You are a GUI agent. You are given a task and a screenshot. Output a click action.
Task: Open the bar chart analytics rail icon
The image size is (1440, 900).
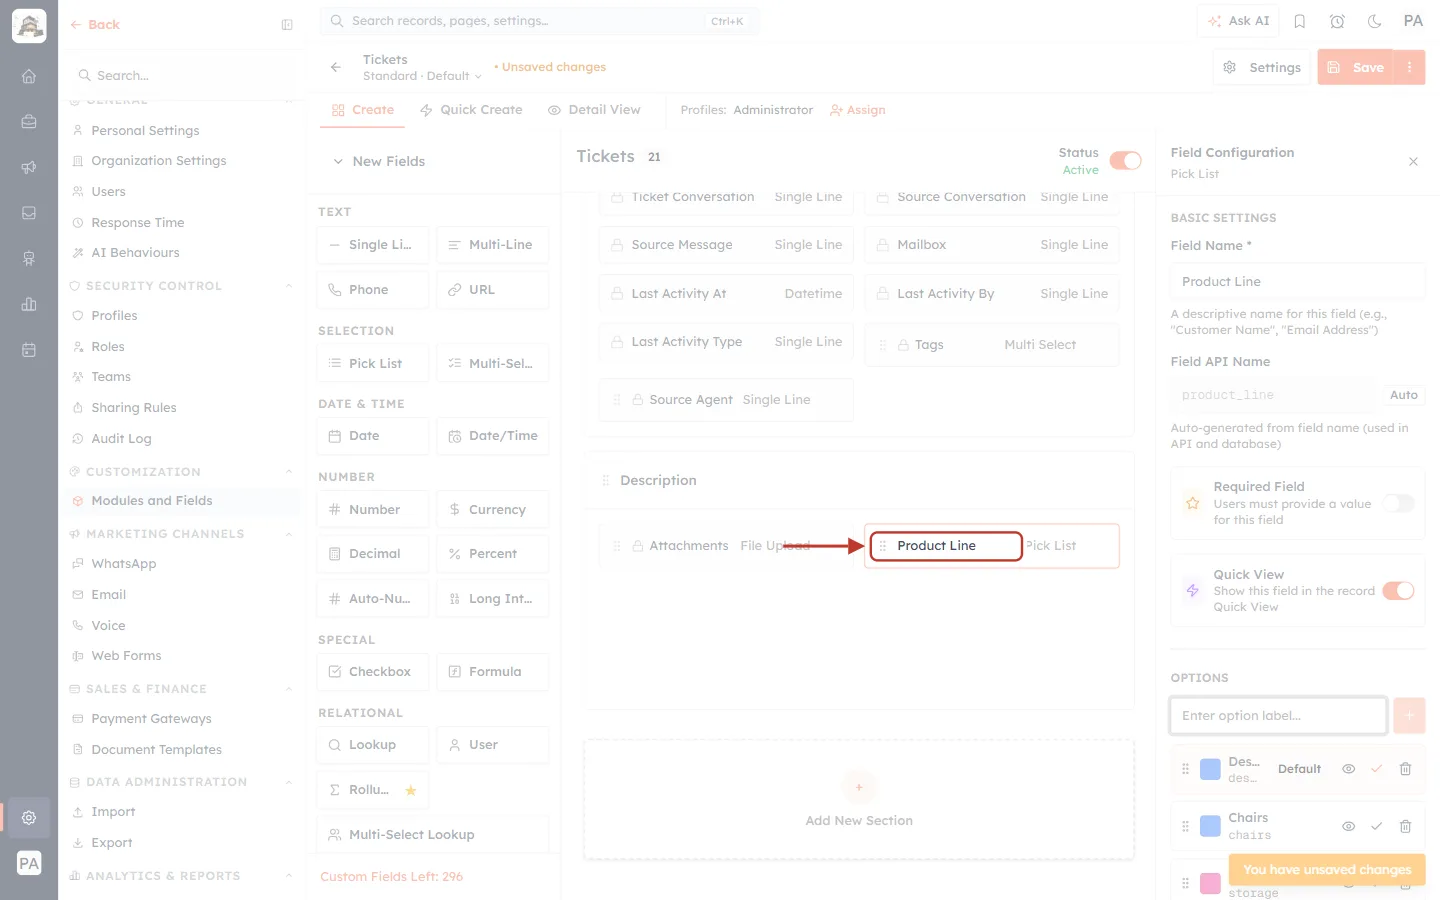coord(29,304)
